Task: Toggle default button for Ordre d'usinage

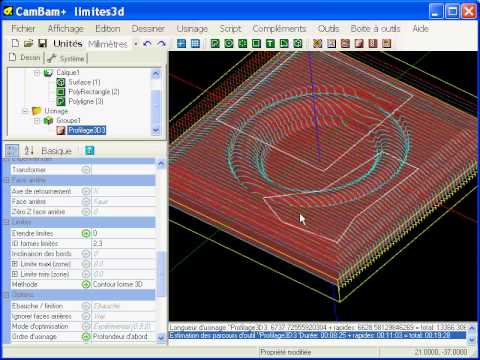Action: click(x=86, y=337)
